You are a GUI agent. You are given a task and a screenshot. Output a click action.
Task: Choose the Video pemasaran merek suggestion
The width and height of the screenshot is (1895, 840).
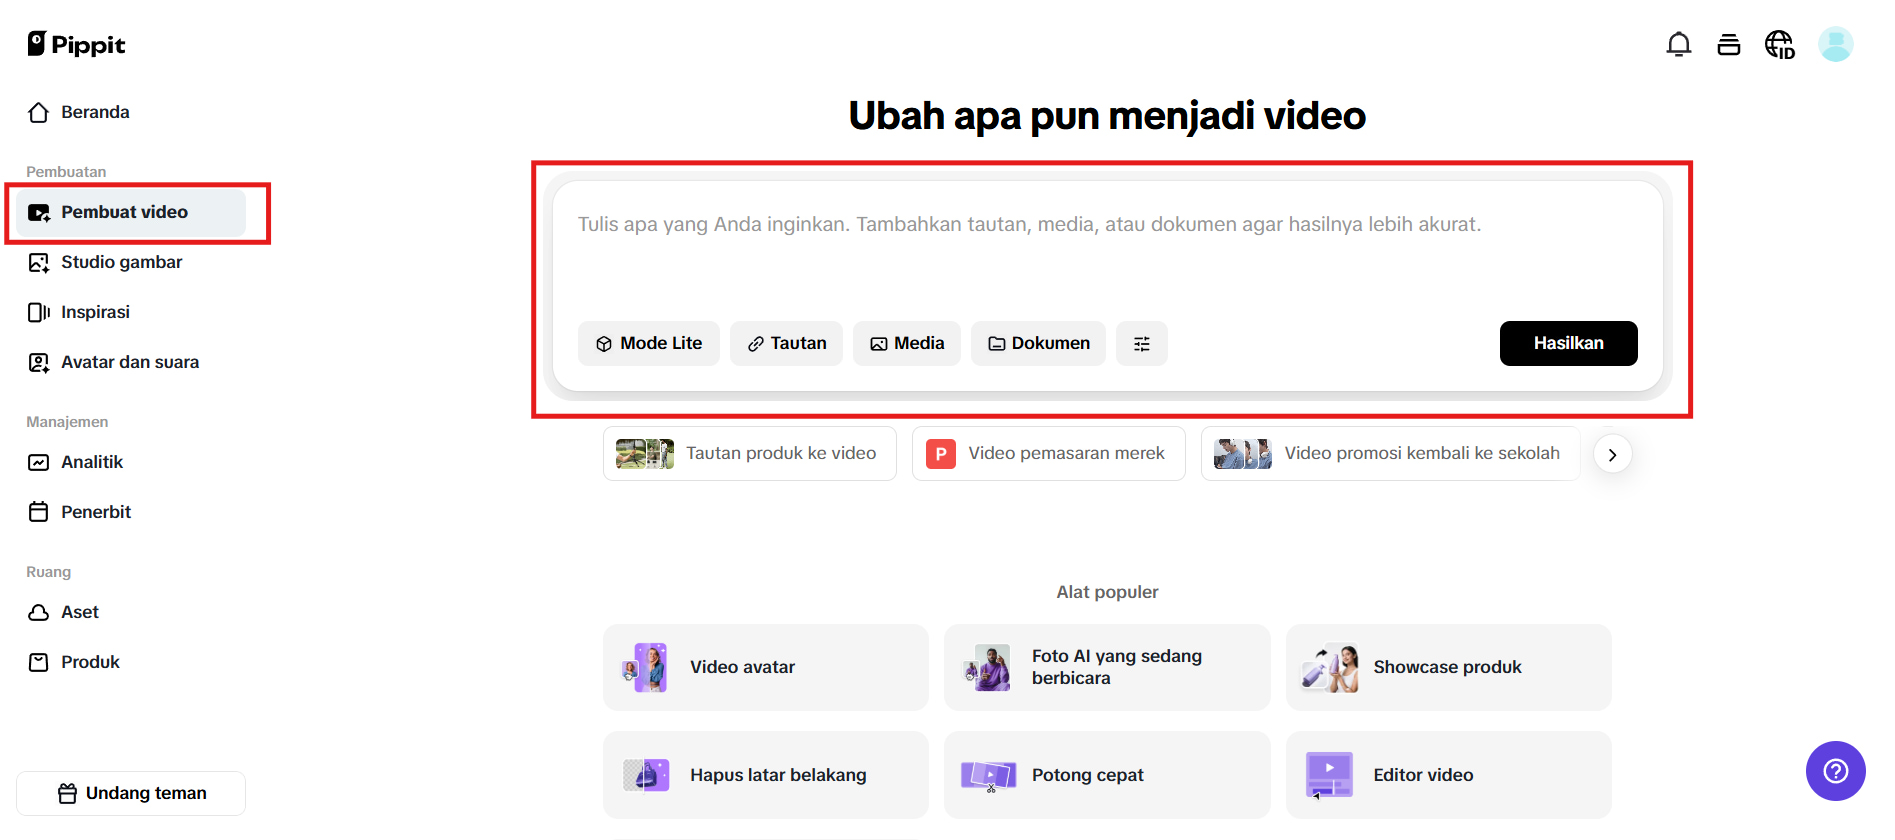[x=1049, y=454]
